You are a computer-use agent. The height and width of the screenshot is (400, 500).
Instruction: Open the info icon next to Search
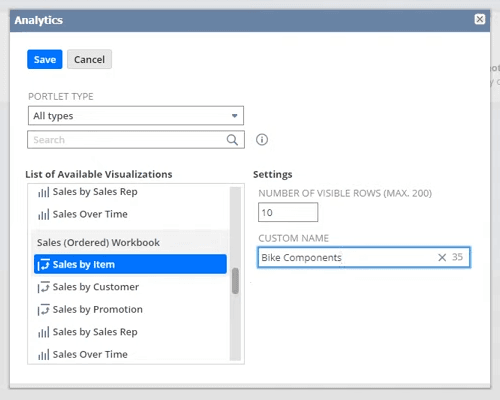[x=262, y=140]
